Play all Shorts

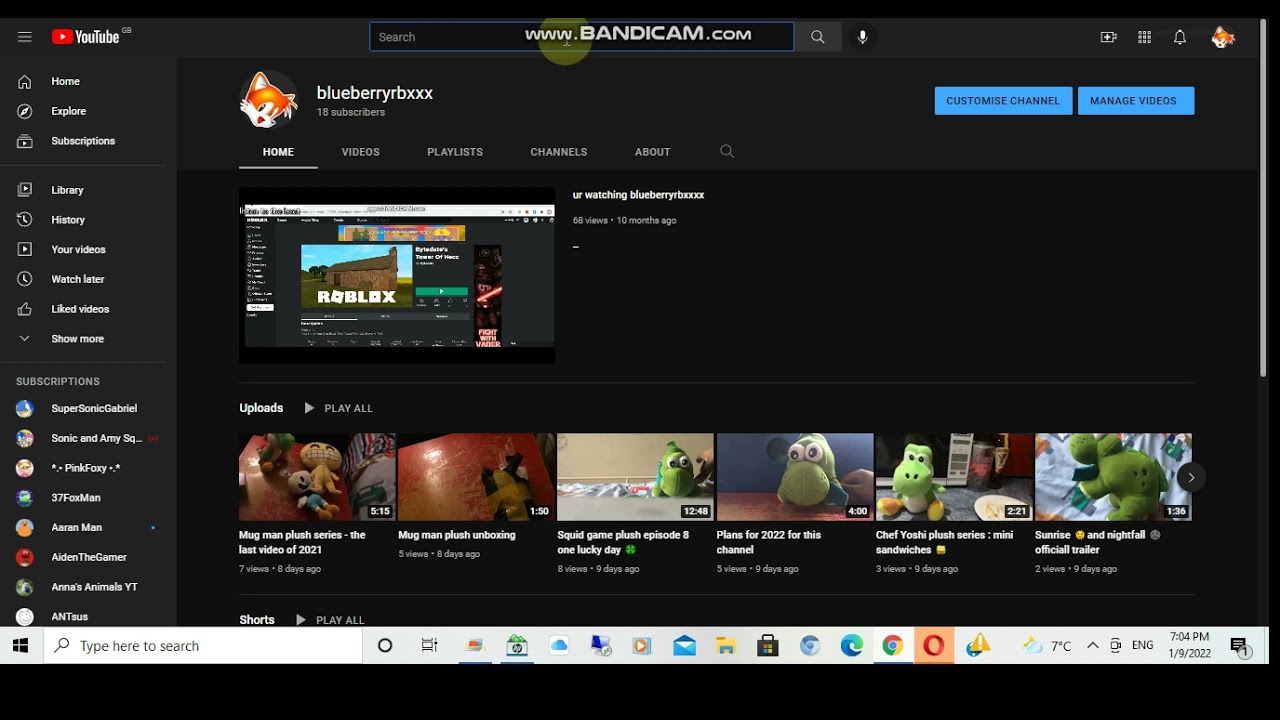330,620
